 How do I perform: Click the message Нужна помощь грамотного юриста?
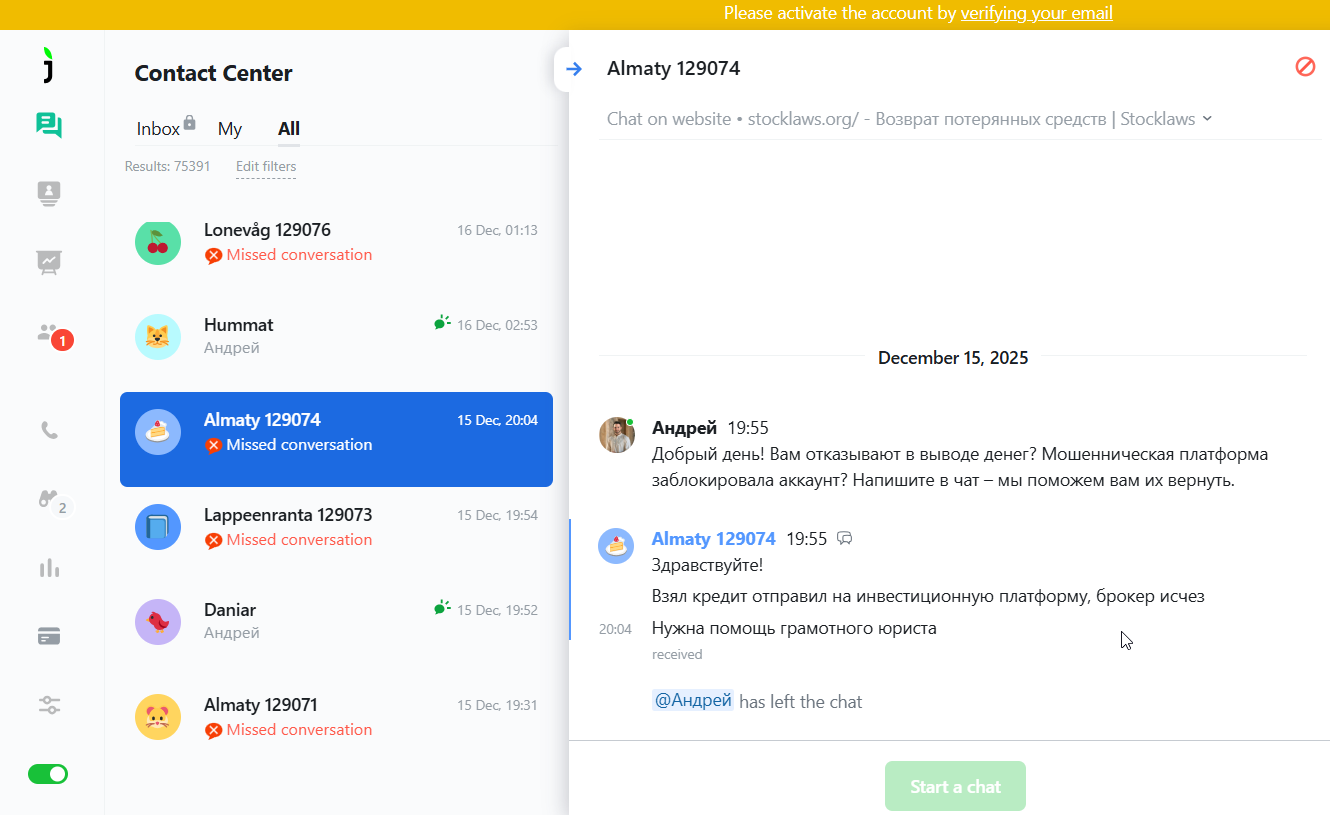pos(794,628)
